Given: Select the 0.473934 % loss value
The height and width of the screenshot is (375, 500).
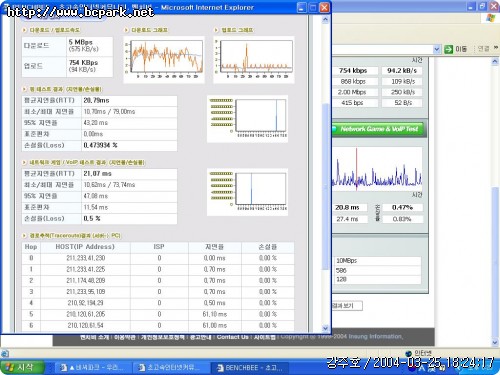Looking at the screenshot, I should pos(100,145).
